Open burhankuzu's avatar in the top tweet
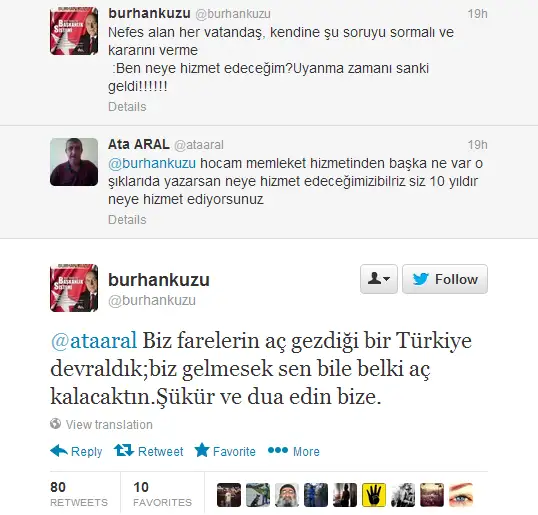Image resolution: width=538 pixels, height=515 pixels. pos(74,31)
